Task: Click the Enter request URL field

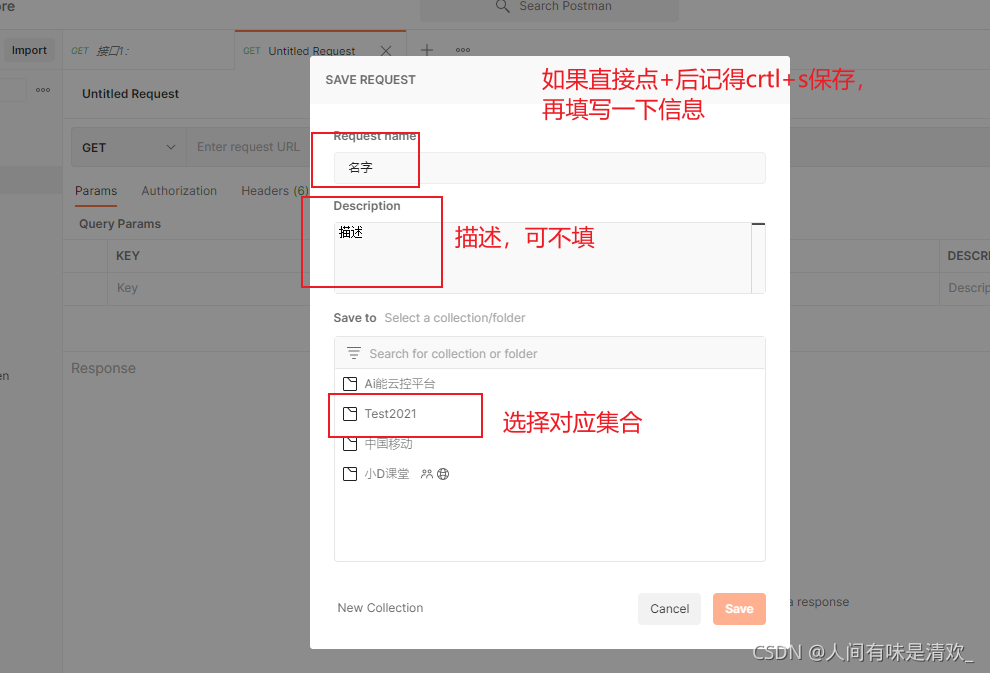Action: click(x=248, y=147)
